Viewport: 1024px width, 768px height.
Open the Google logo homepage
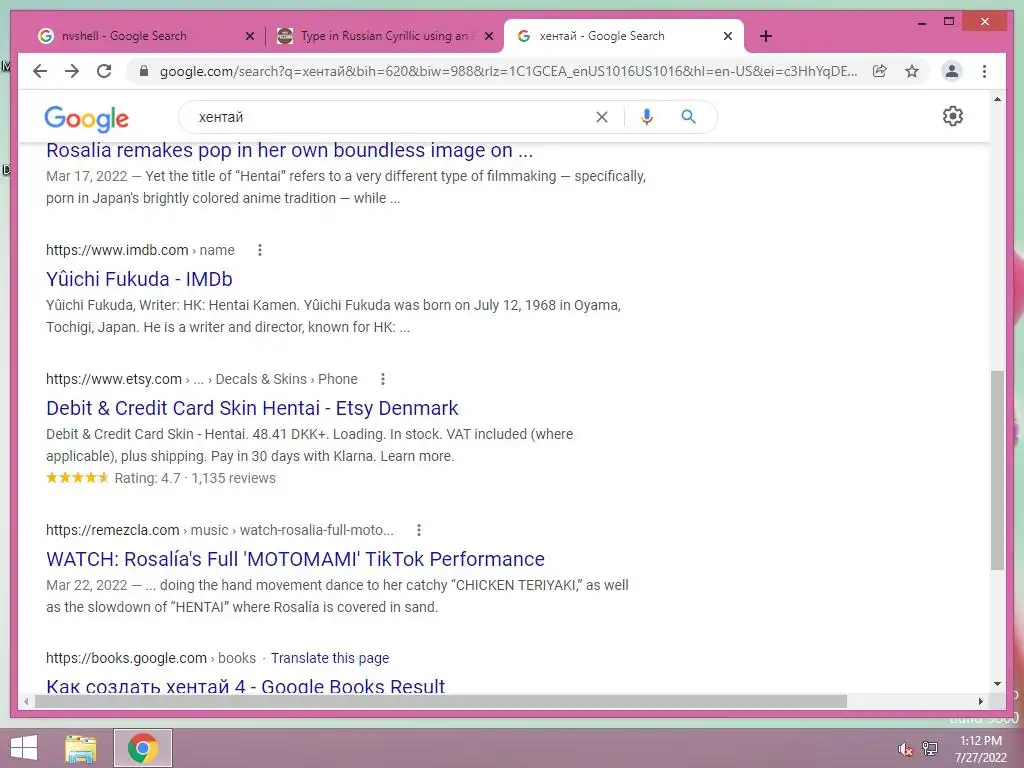coord(86,119)
